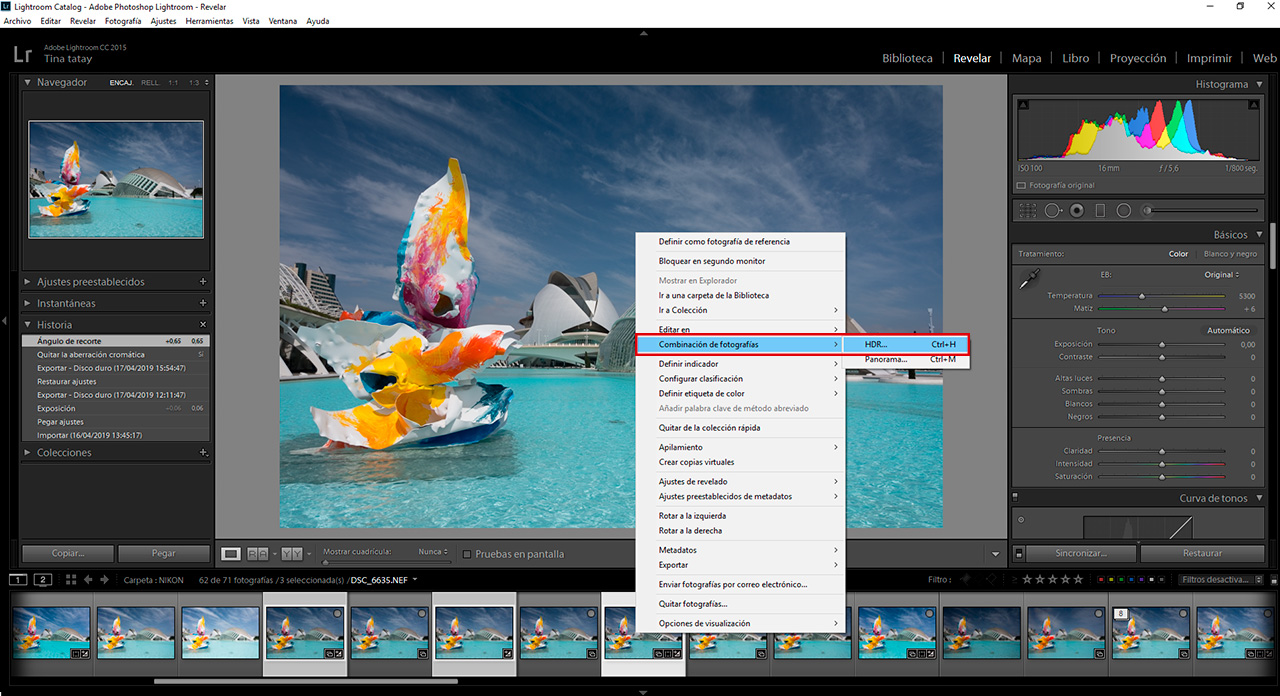Activate the crop overlay tool
Screen dimensions: 1280x696
click(x=1028, y=211)
